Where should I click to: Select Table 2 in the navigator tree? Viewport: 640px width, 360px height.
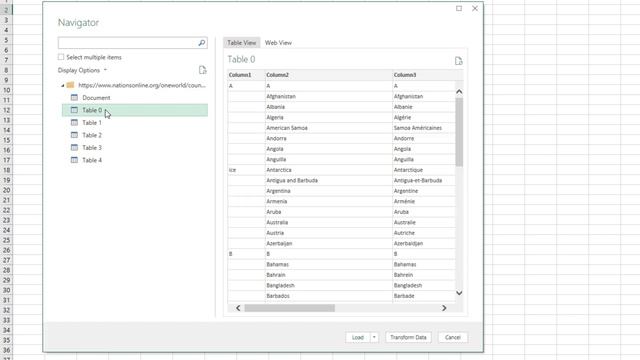92,135
